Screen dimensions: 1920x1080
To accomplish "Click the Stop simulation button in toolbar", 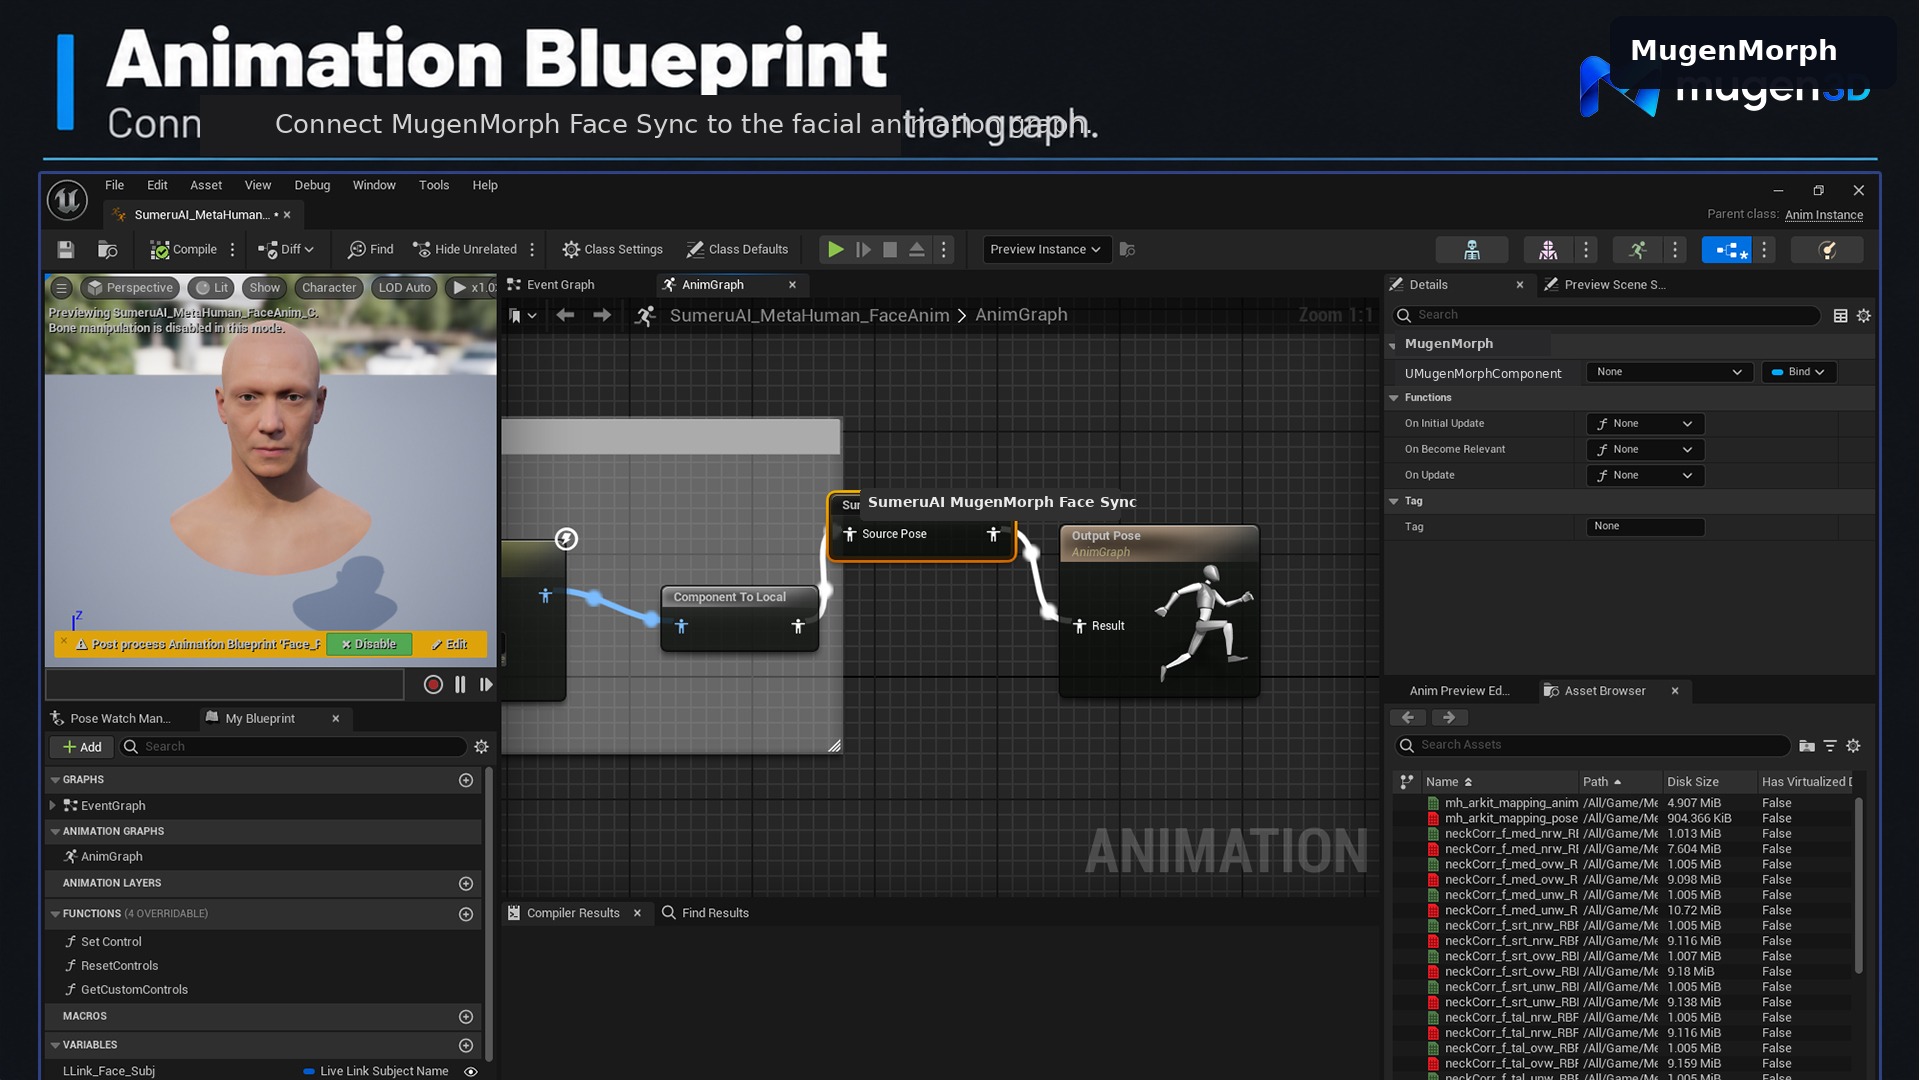I will pos(890,250).
